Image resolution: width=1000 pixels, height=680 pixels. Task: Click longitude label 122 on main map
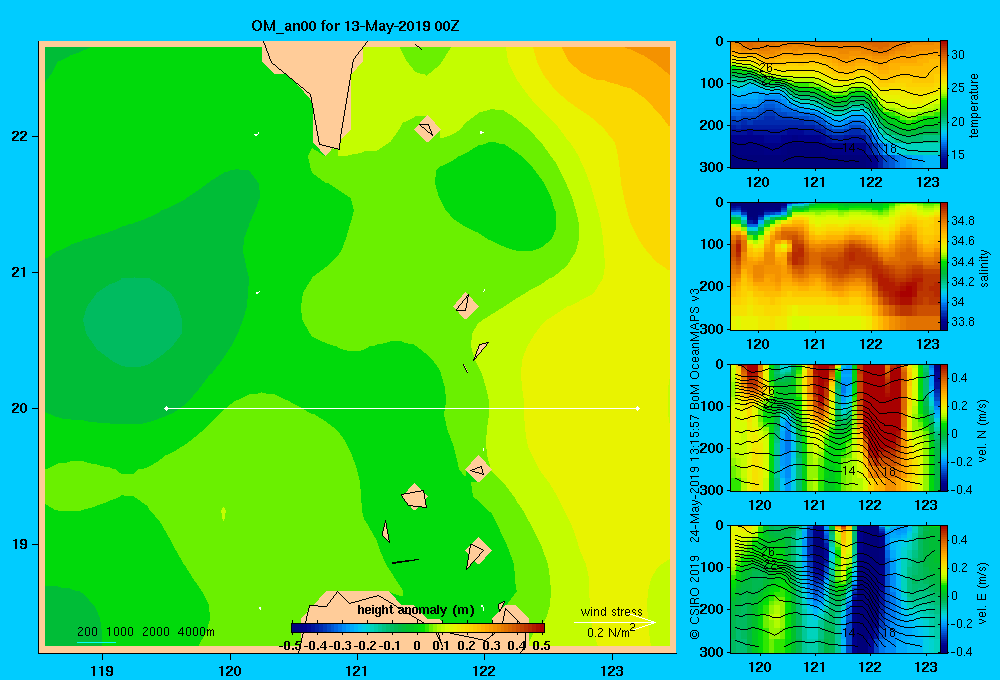[484, 670]
